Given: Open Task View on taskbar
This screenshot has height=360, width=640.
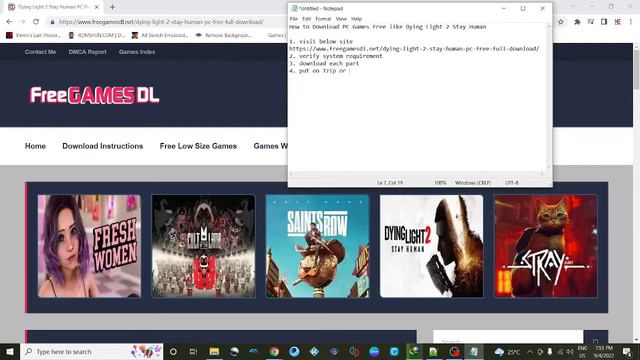Looking at the screenshot, I should coord(193,351).
